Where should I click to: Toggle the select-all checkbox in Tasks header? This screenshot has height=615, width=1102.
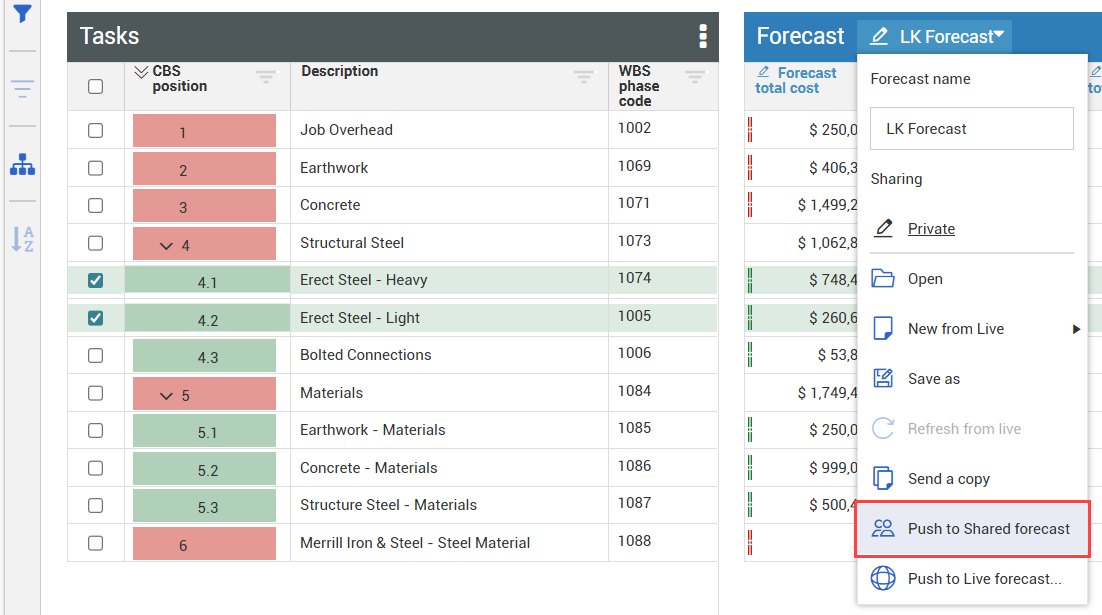pyautogui.click(x=95, y=86)
